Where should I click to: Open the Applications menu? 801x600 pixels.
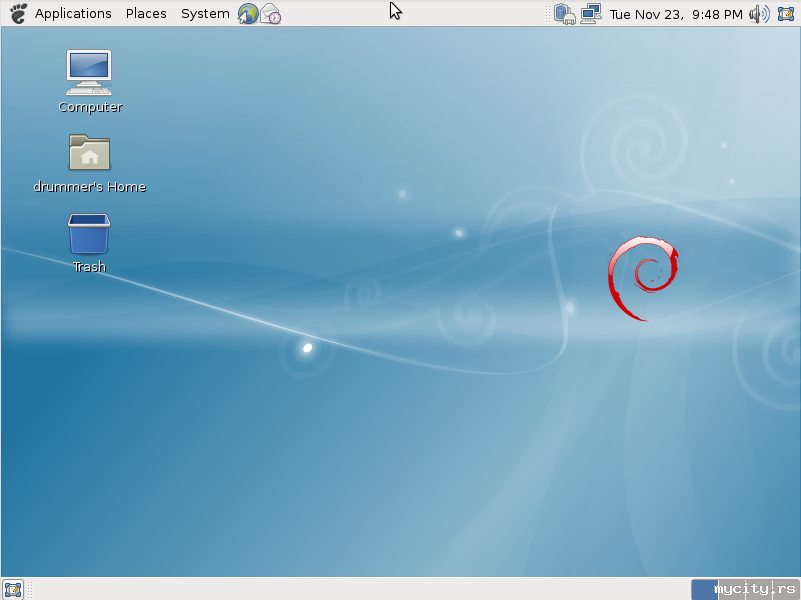click(x=73, y=13)
